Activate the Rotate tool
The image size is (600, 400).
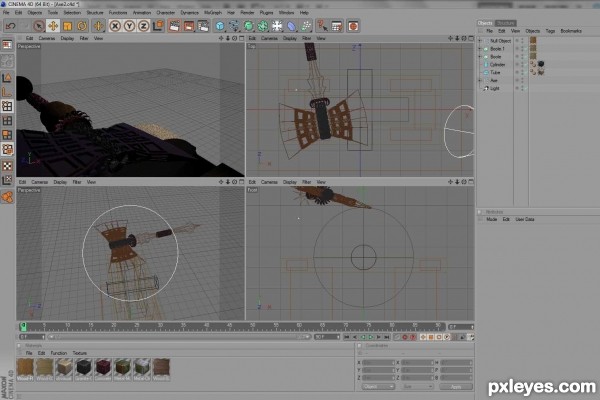(82, 26)
